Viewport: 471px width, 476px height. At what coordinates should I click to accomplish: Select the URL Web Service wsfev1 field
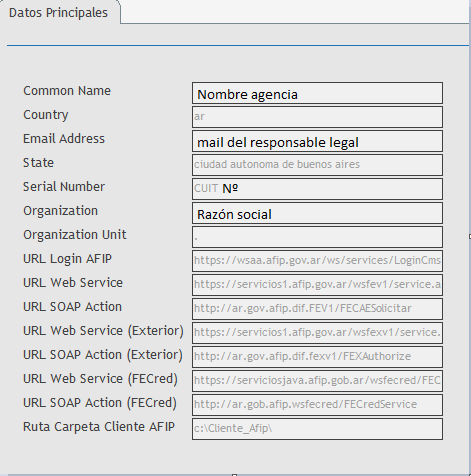(317, 285)
